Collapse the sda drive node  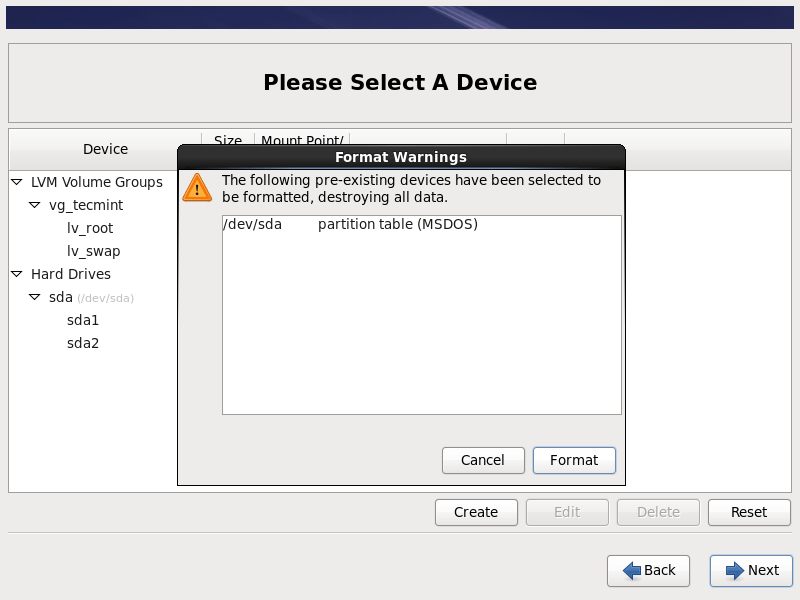click(35, 297)
